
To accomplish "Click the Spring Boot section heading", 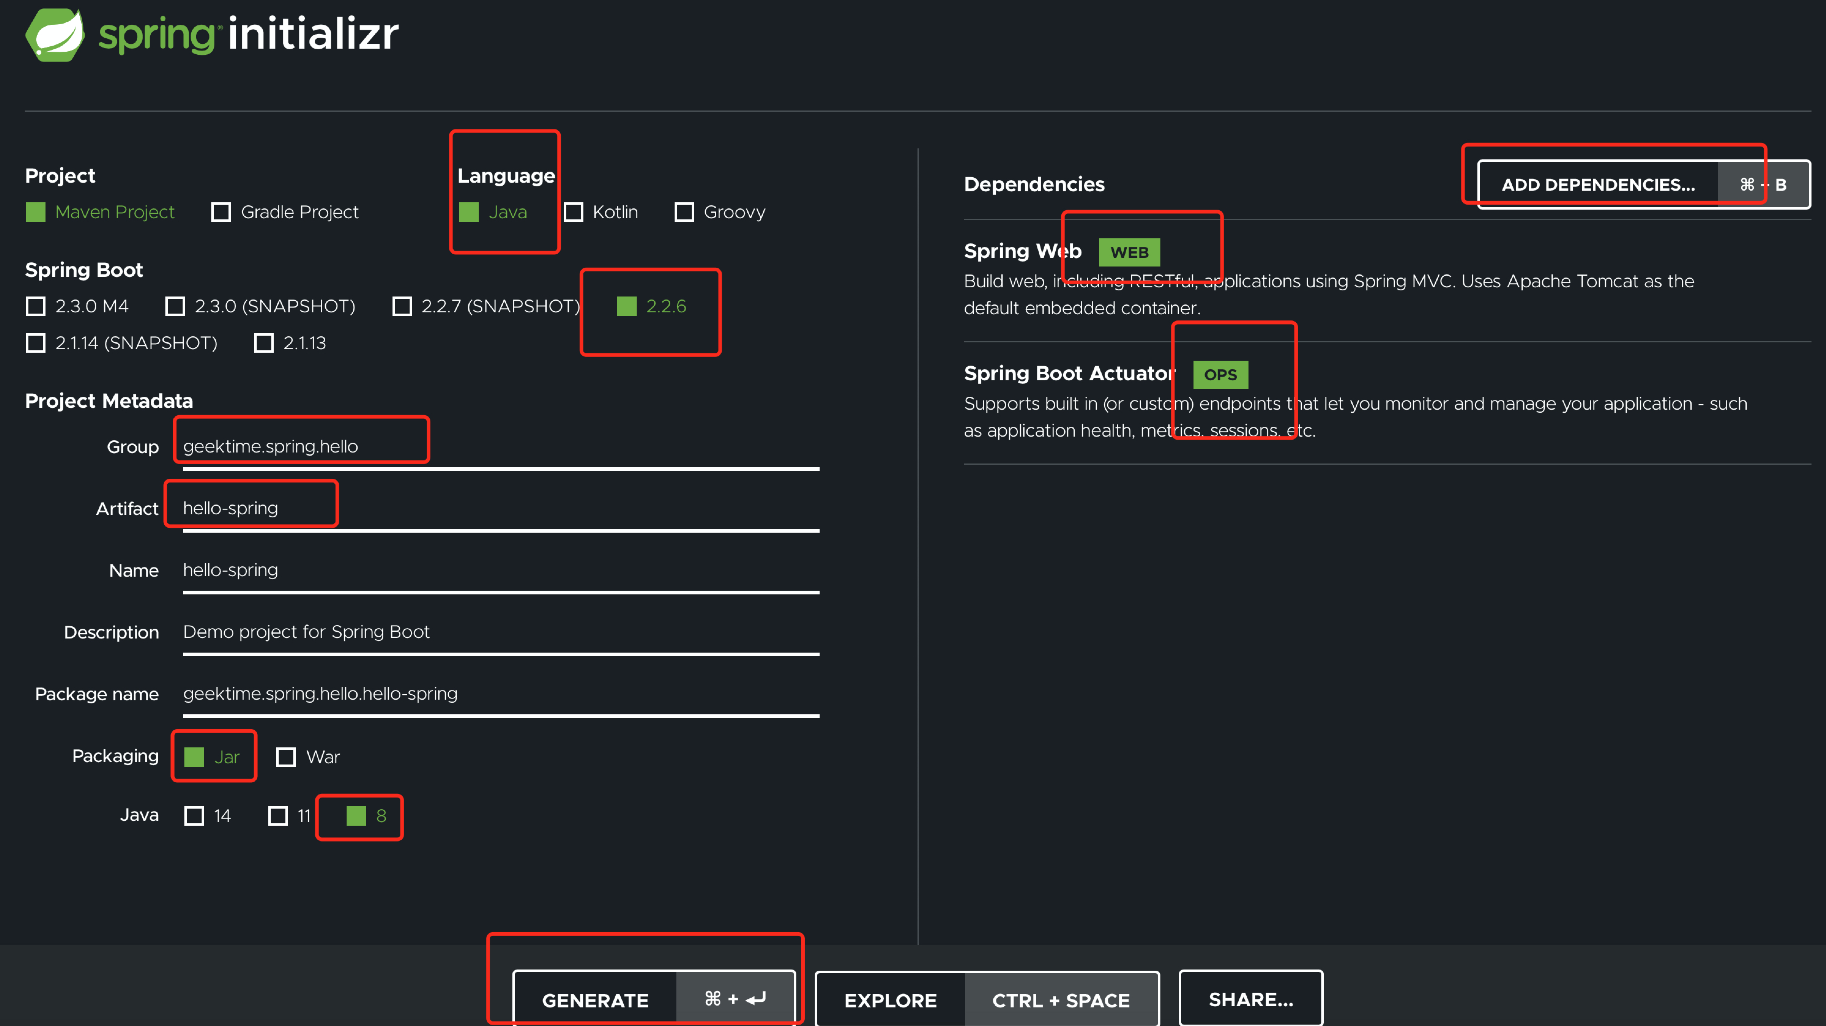I will coord(84,270).
